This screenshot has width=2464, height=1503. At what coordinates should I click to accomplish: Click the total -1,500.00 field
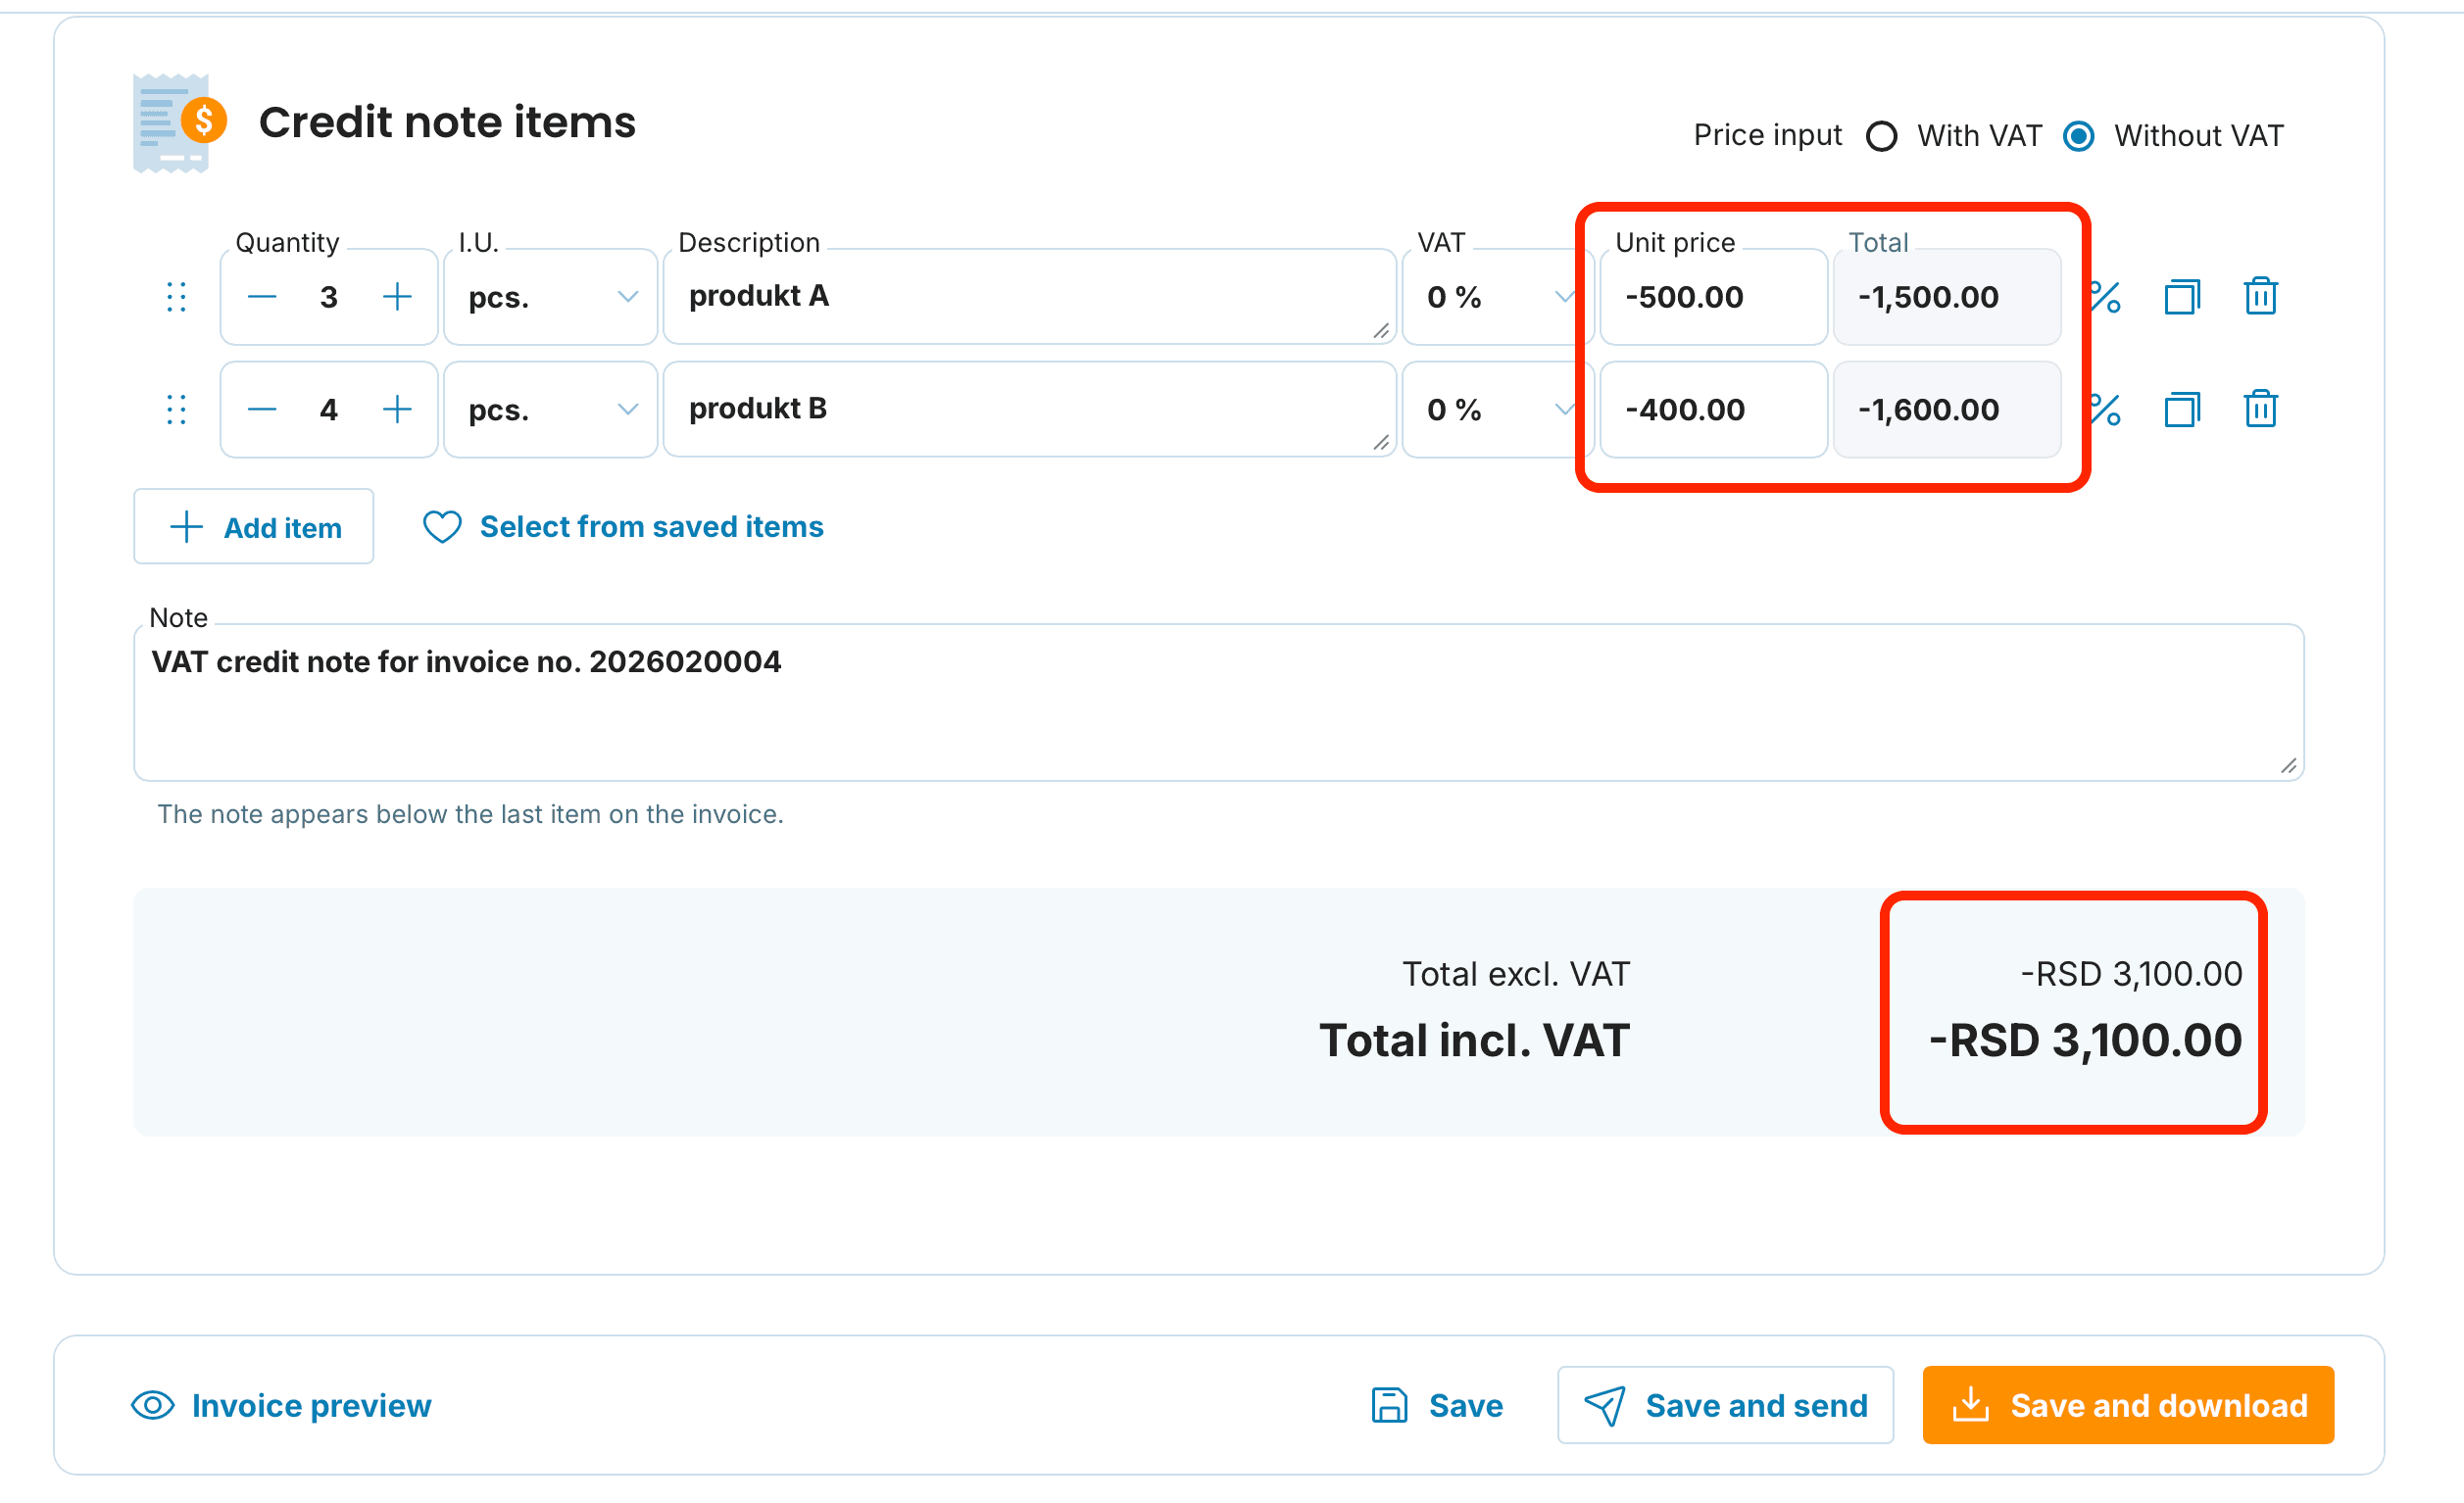tap(1947, 297)
